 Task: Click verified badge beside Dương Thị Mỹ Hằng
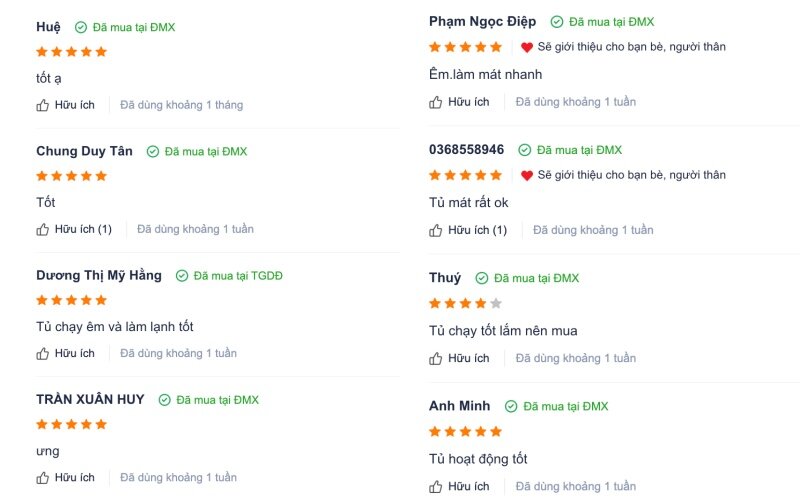182,276
